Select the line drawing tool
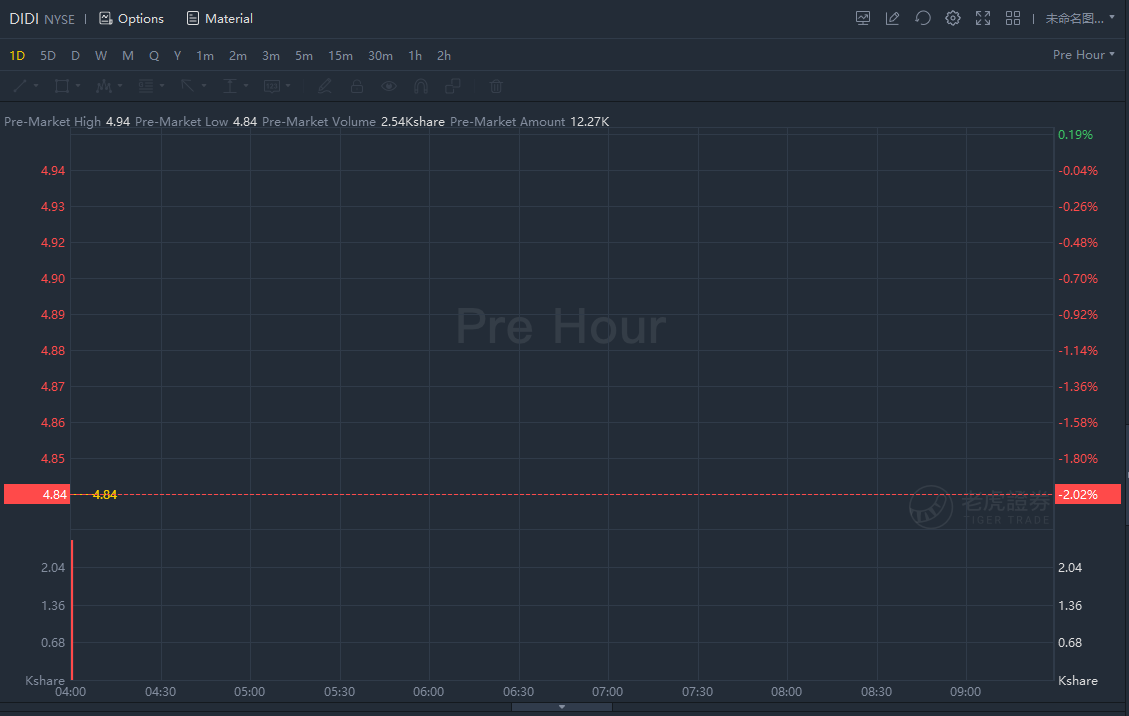Viewport: 1129px width, 716px height. [20, 86]
